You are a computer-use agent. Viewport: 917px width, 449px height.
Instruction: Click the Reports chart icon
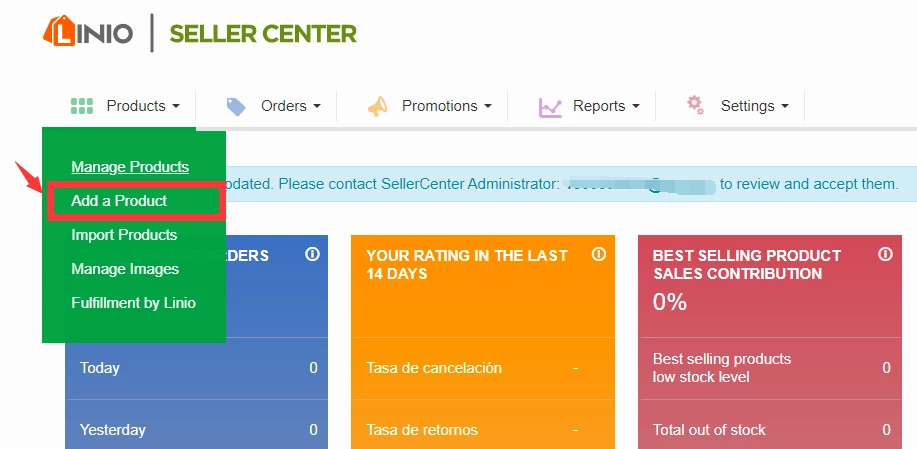click(x=550, y=107)
